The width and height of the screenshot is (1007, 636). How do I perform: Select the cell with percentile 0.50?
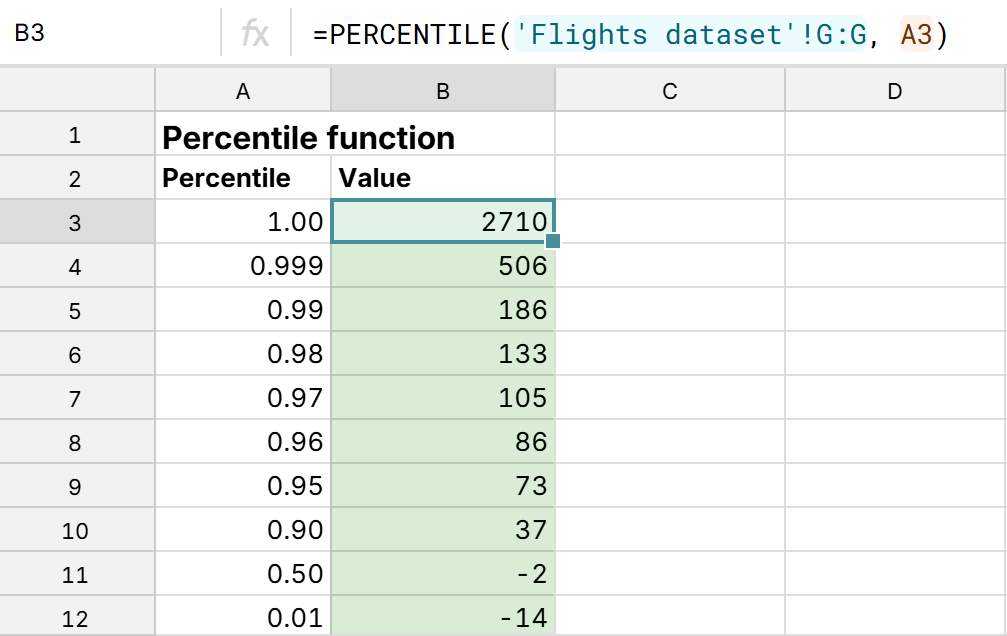242,573
